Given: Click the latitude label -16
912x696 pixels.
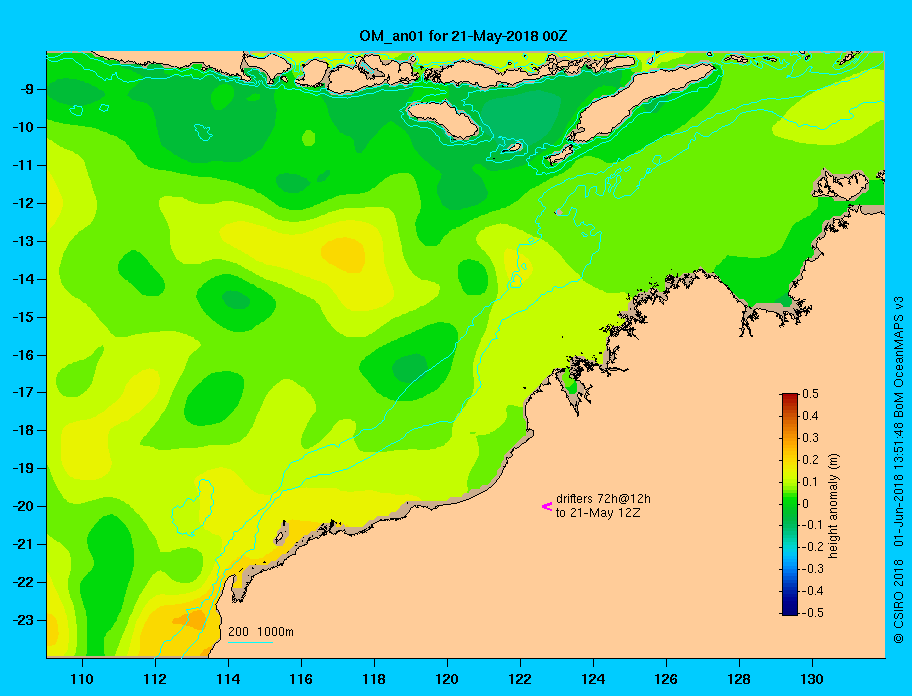Looking at the screenshot, I should 22,355.
